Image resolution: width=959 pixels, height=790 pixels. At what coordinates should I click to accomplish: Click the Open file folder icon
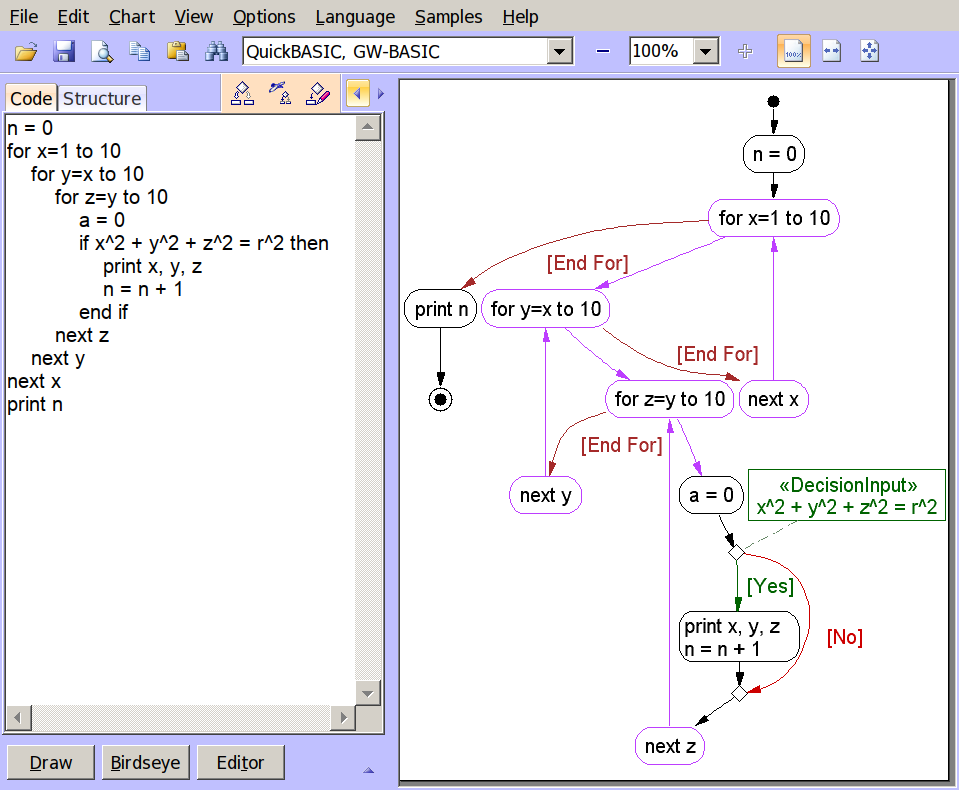tap(26, 52)
